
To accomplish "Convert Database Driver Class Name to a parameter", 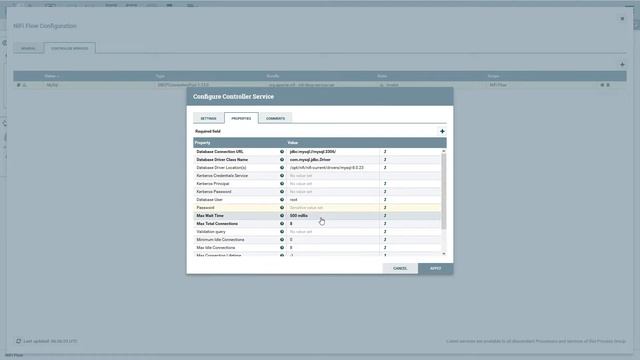I will click(x=385, y=160).
